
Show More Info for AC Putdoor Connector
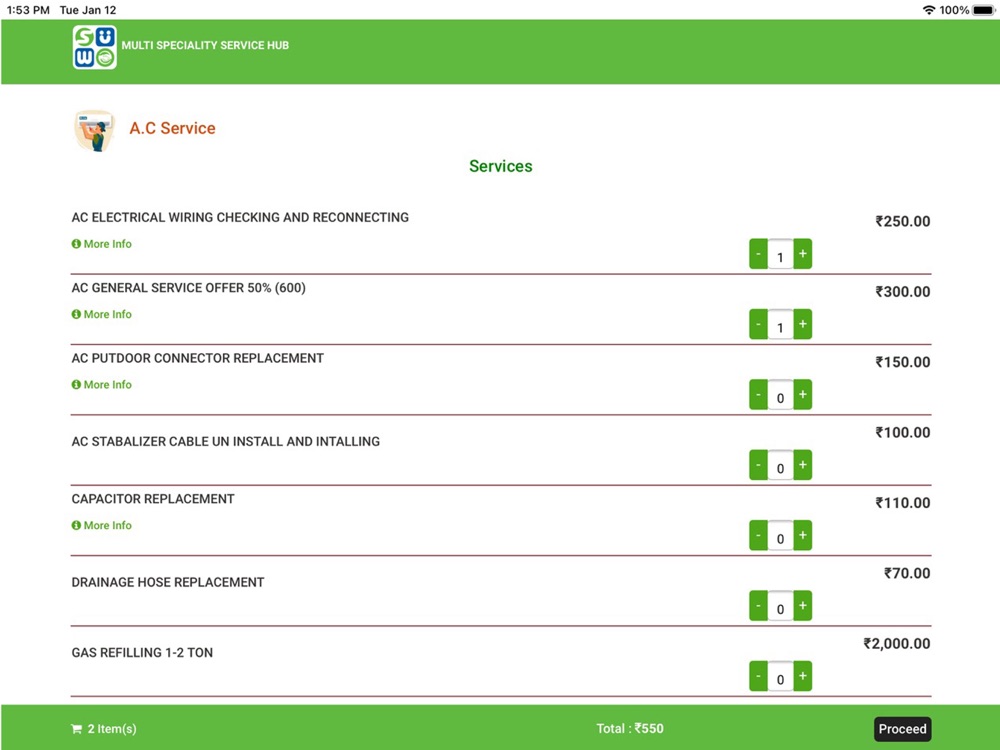click(x=101, y=385)
